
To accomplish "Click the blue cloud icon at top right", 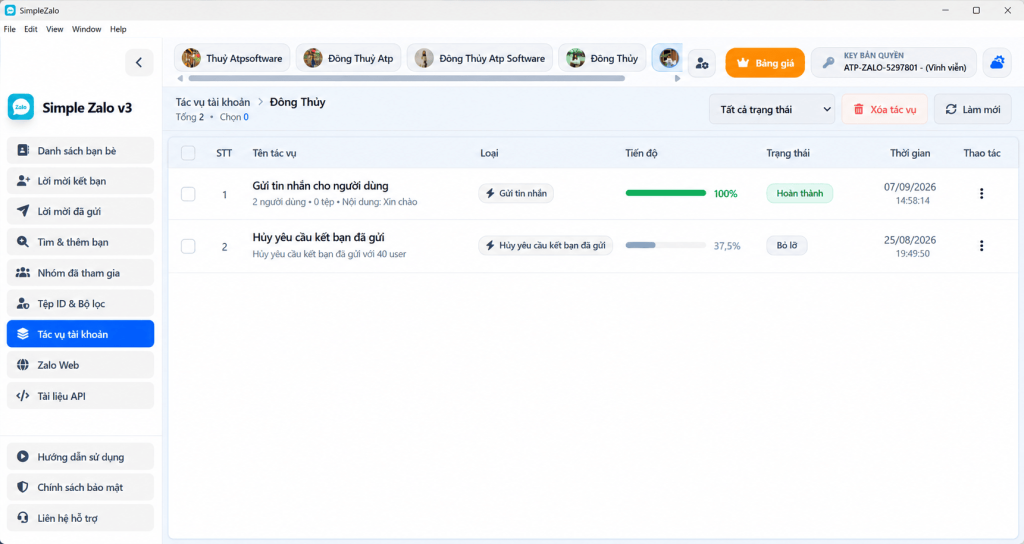I will pos(997,63).
